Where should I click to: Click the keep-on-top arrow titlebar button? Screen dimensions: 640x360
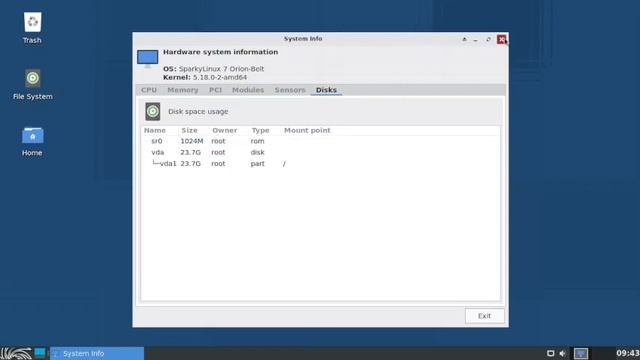coord(464,40)
